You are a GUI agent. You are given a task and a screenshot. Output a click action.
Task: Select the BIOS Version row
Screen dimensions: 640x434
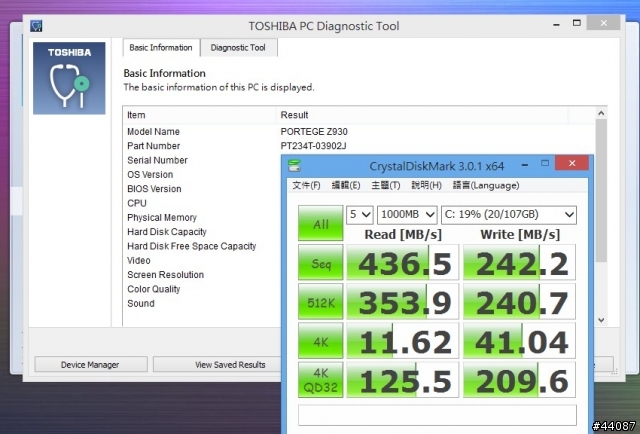coord(202,189)
